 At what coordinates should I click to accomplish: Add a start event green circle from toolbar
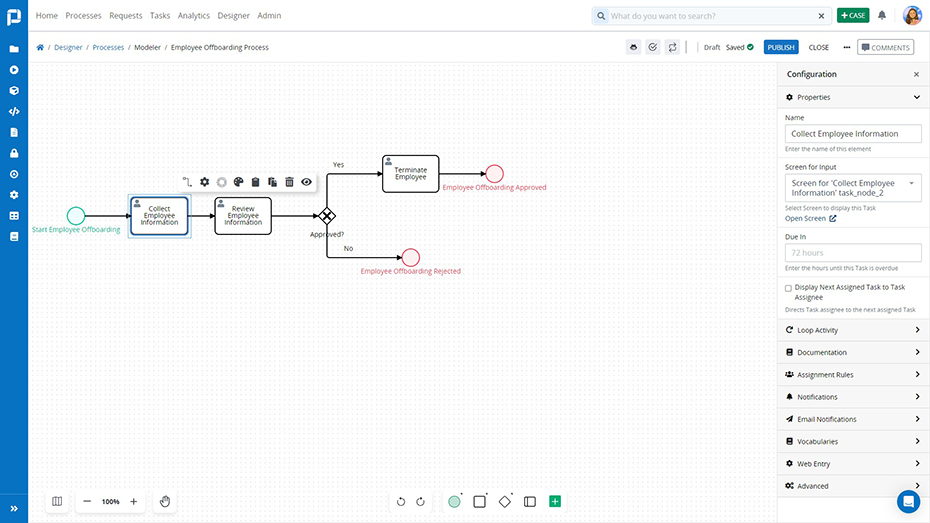(x=454, y=502)
